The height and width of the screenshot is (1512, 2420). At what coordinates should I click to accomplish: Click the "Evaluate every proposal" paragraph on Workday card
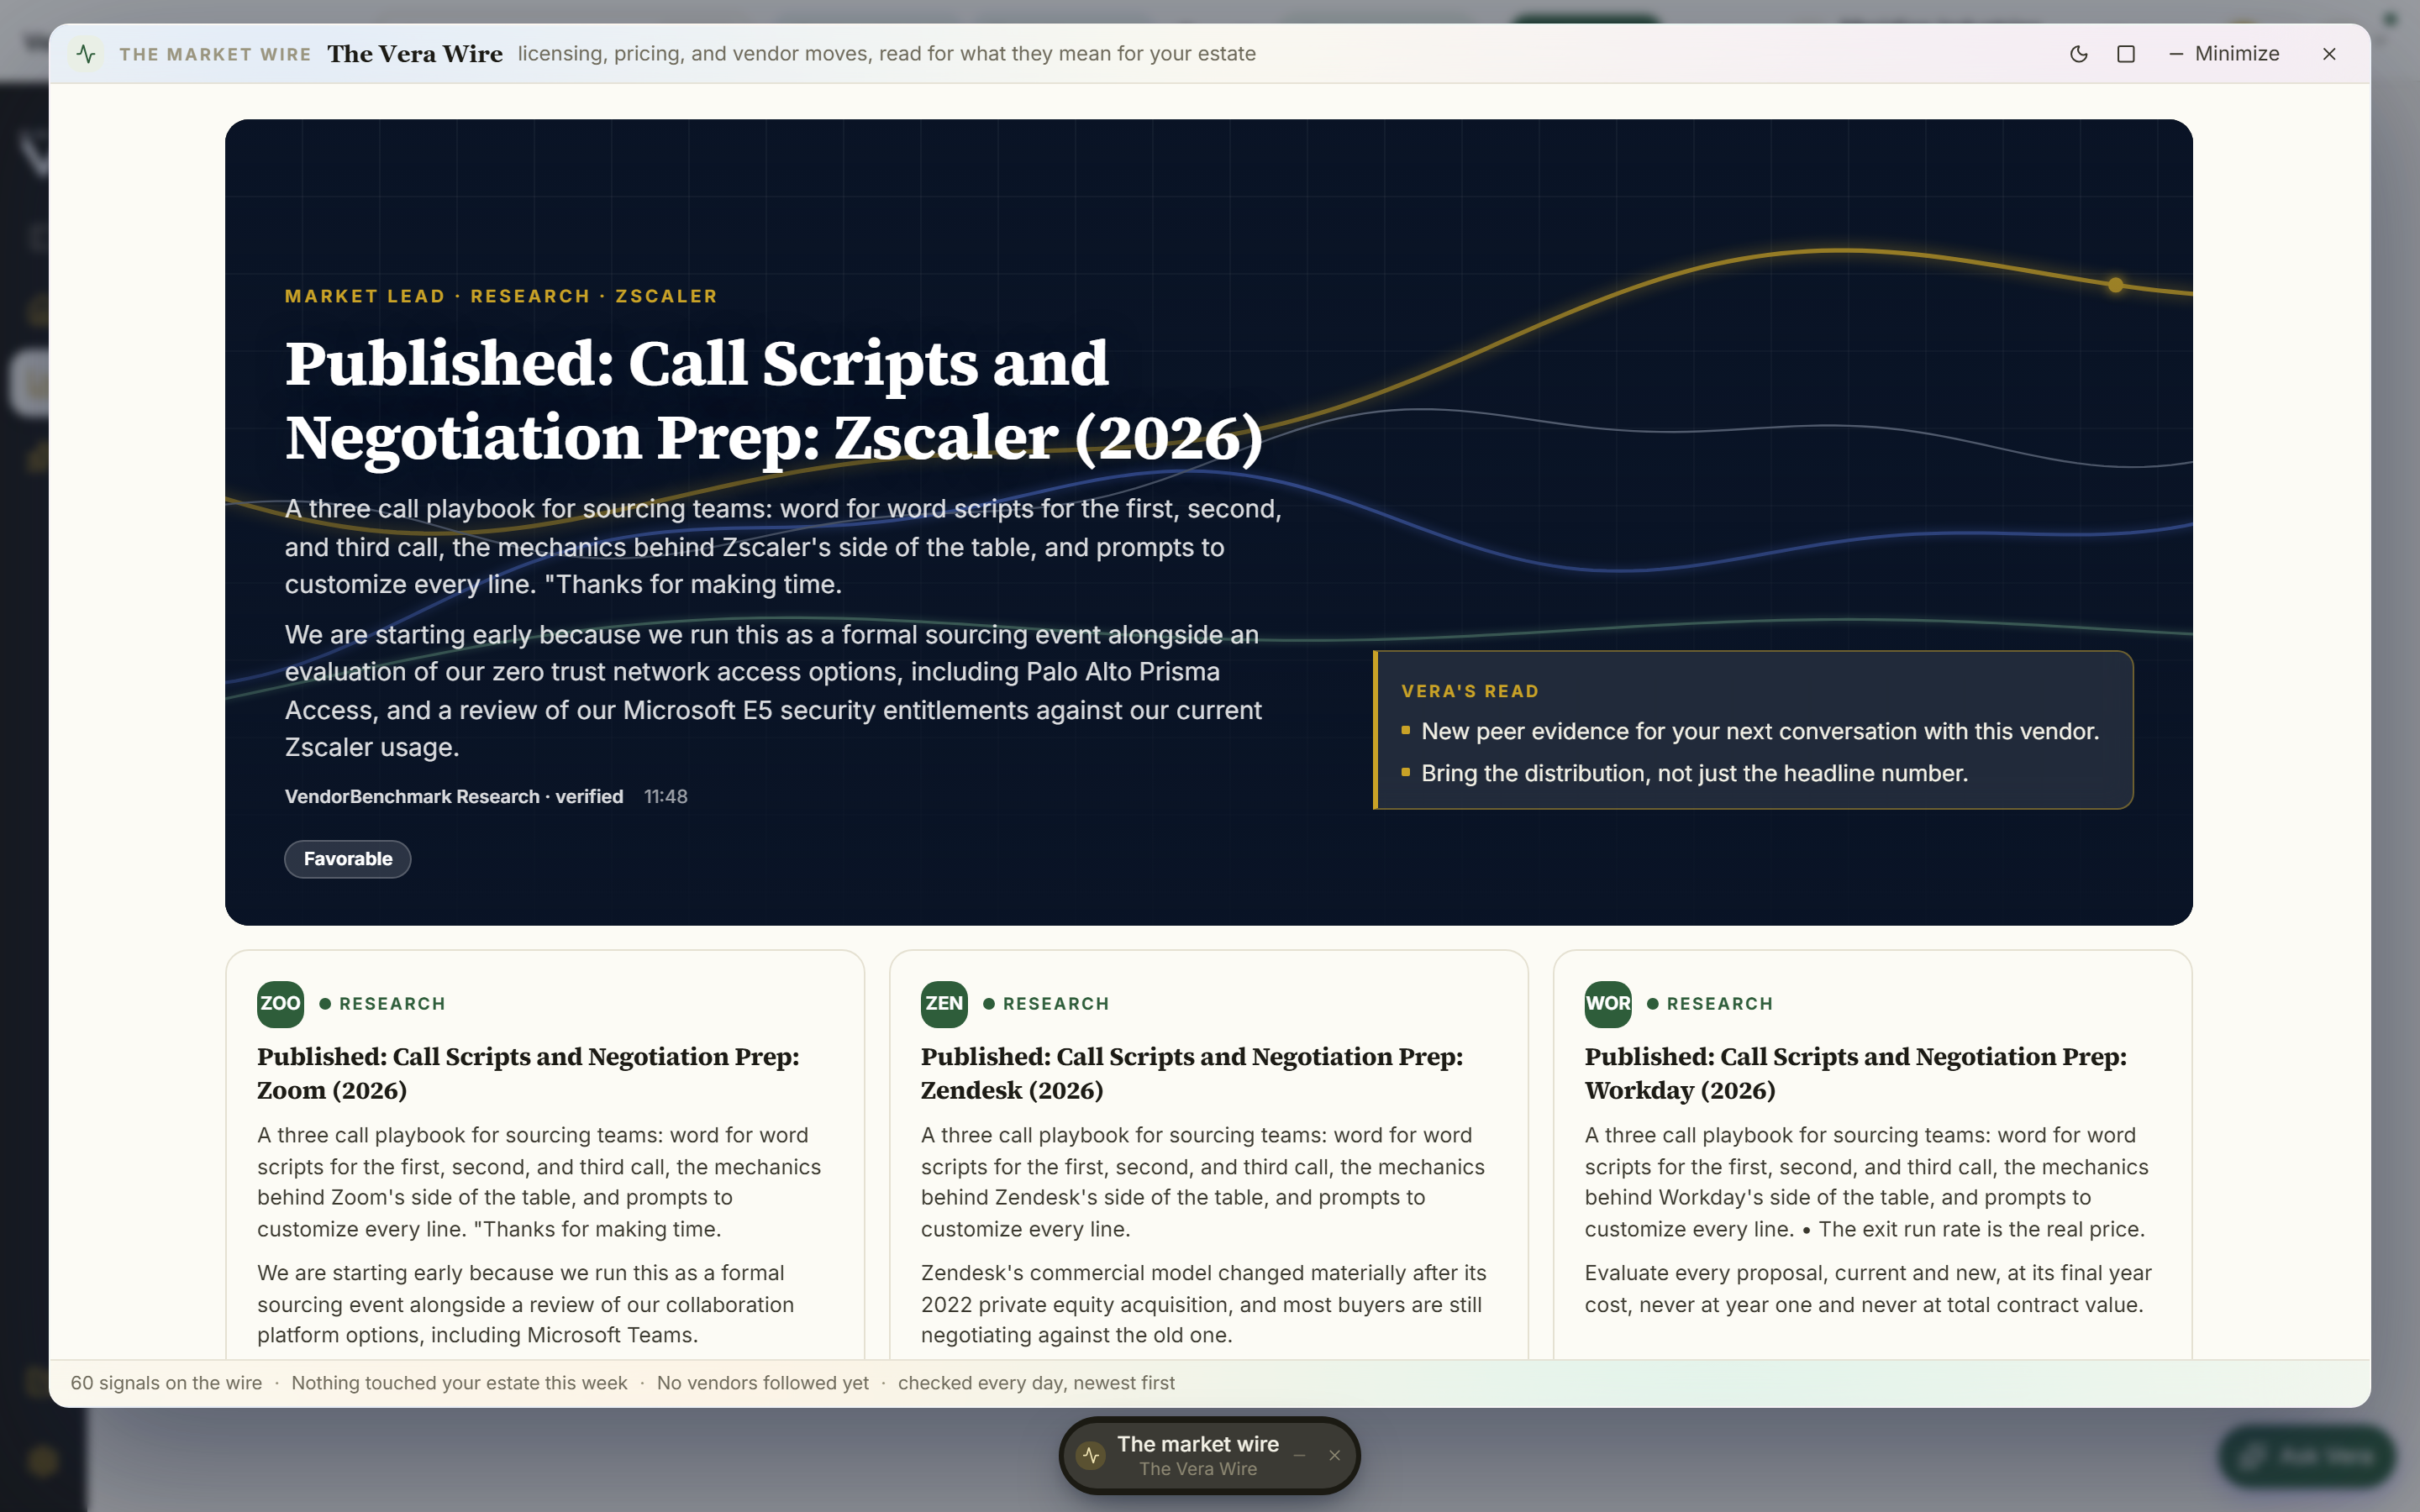pyautogui.click(x=1868, y=1289)
